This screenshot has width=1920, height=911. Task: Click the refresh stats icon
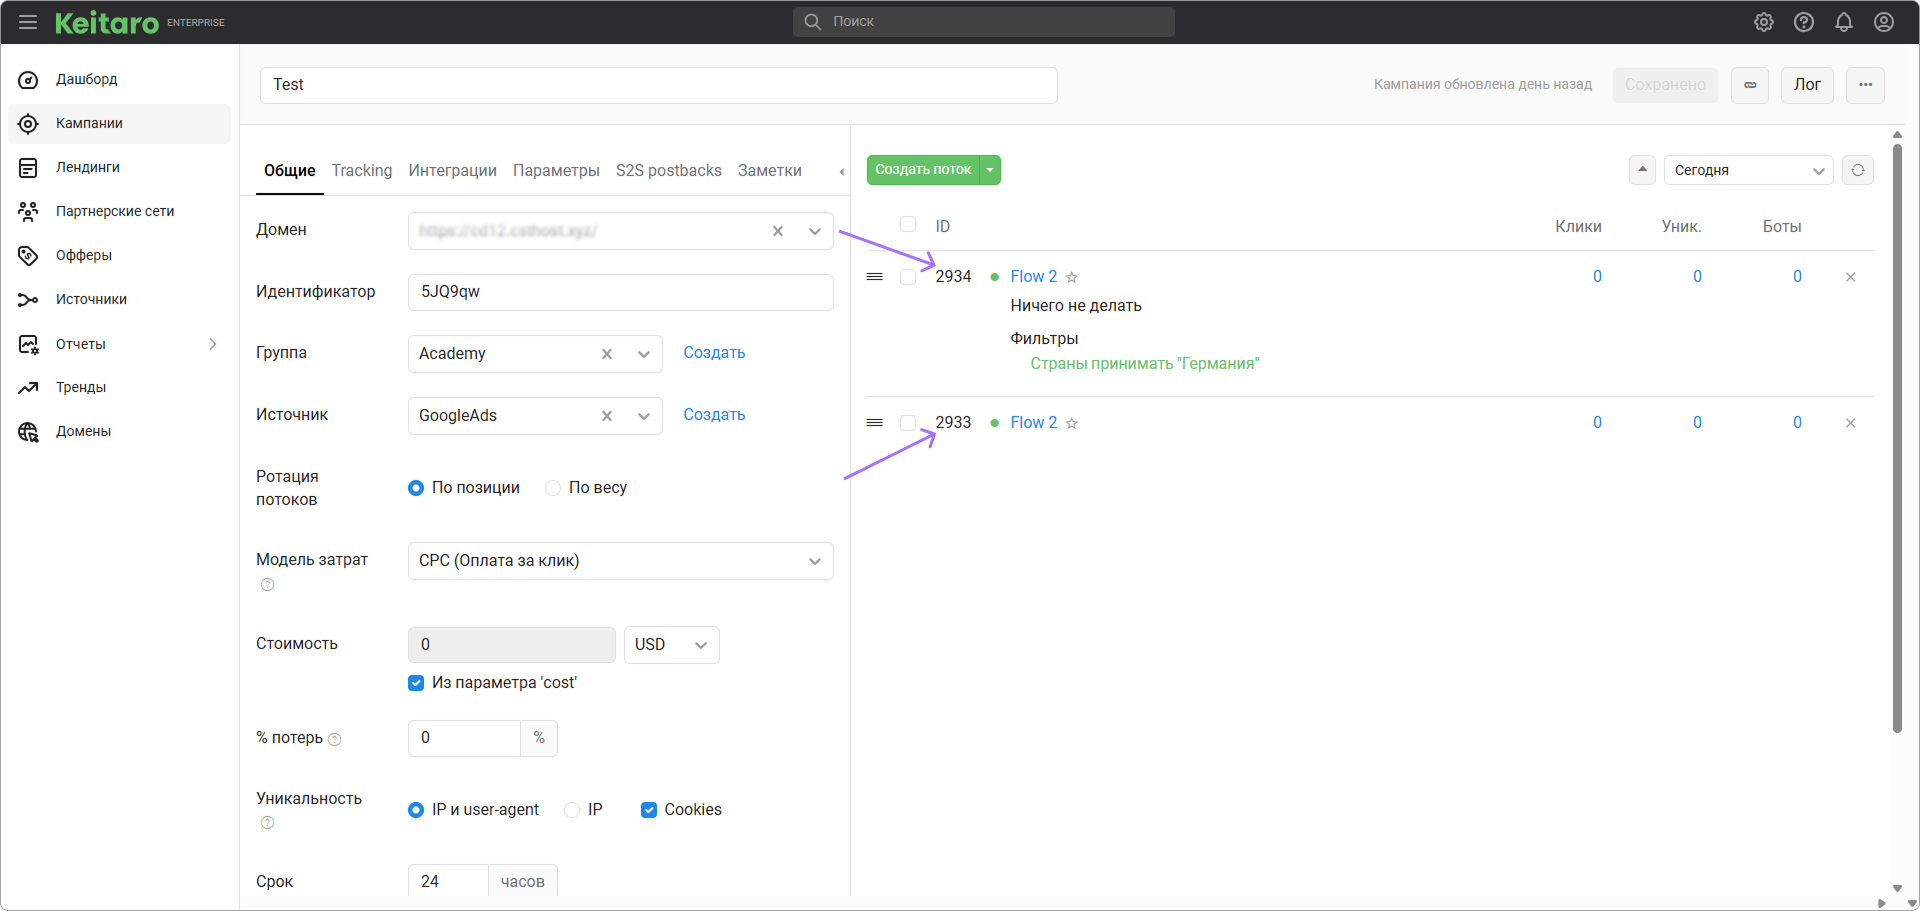pyautogui.click(x=1858, y=170)
